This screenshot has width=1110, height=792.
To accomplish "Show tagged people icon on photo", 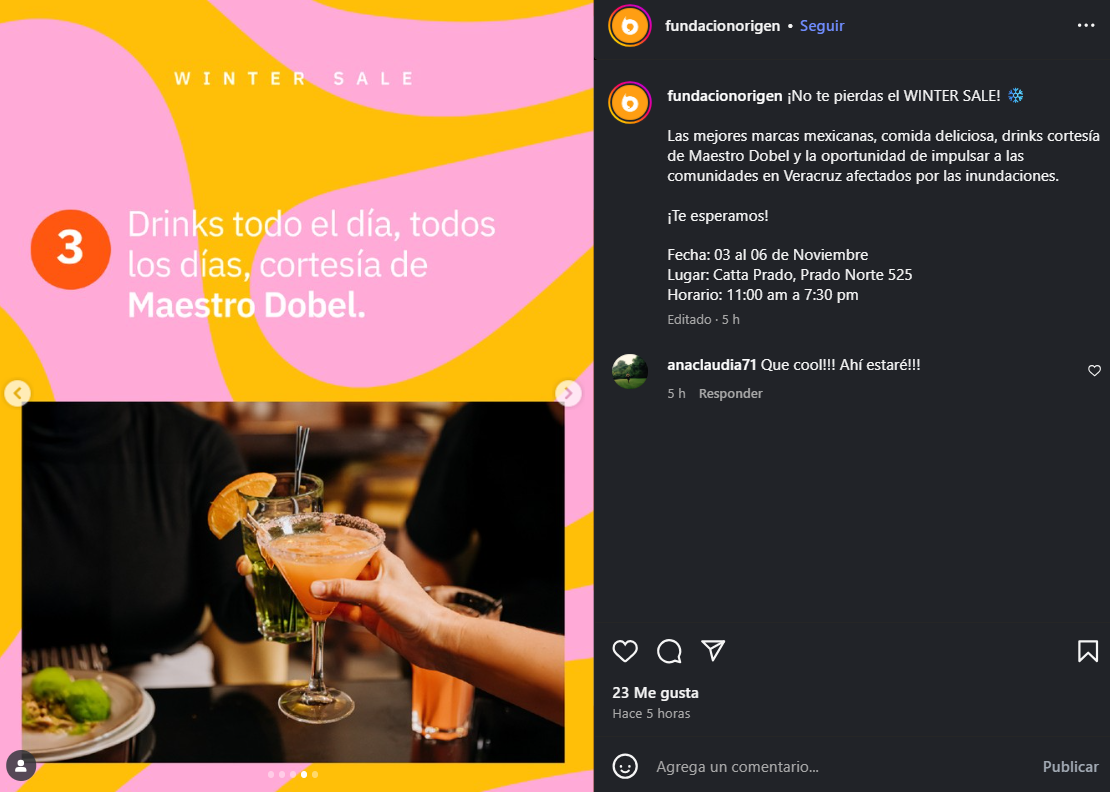I will (x=21, y=765).
